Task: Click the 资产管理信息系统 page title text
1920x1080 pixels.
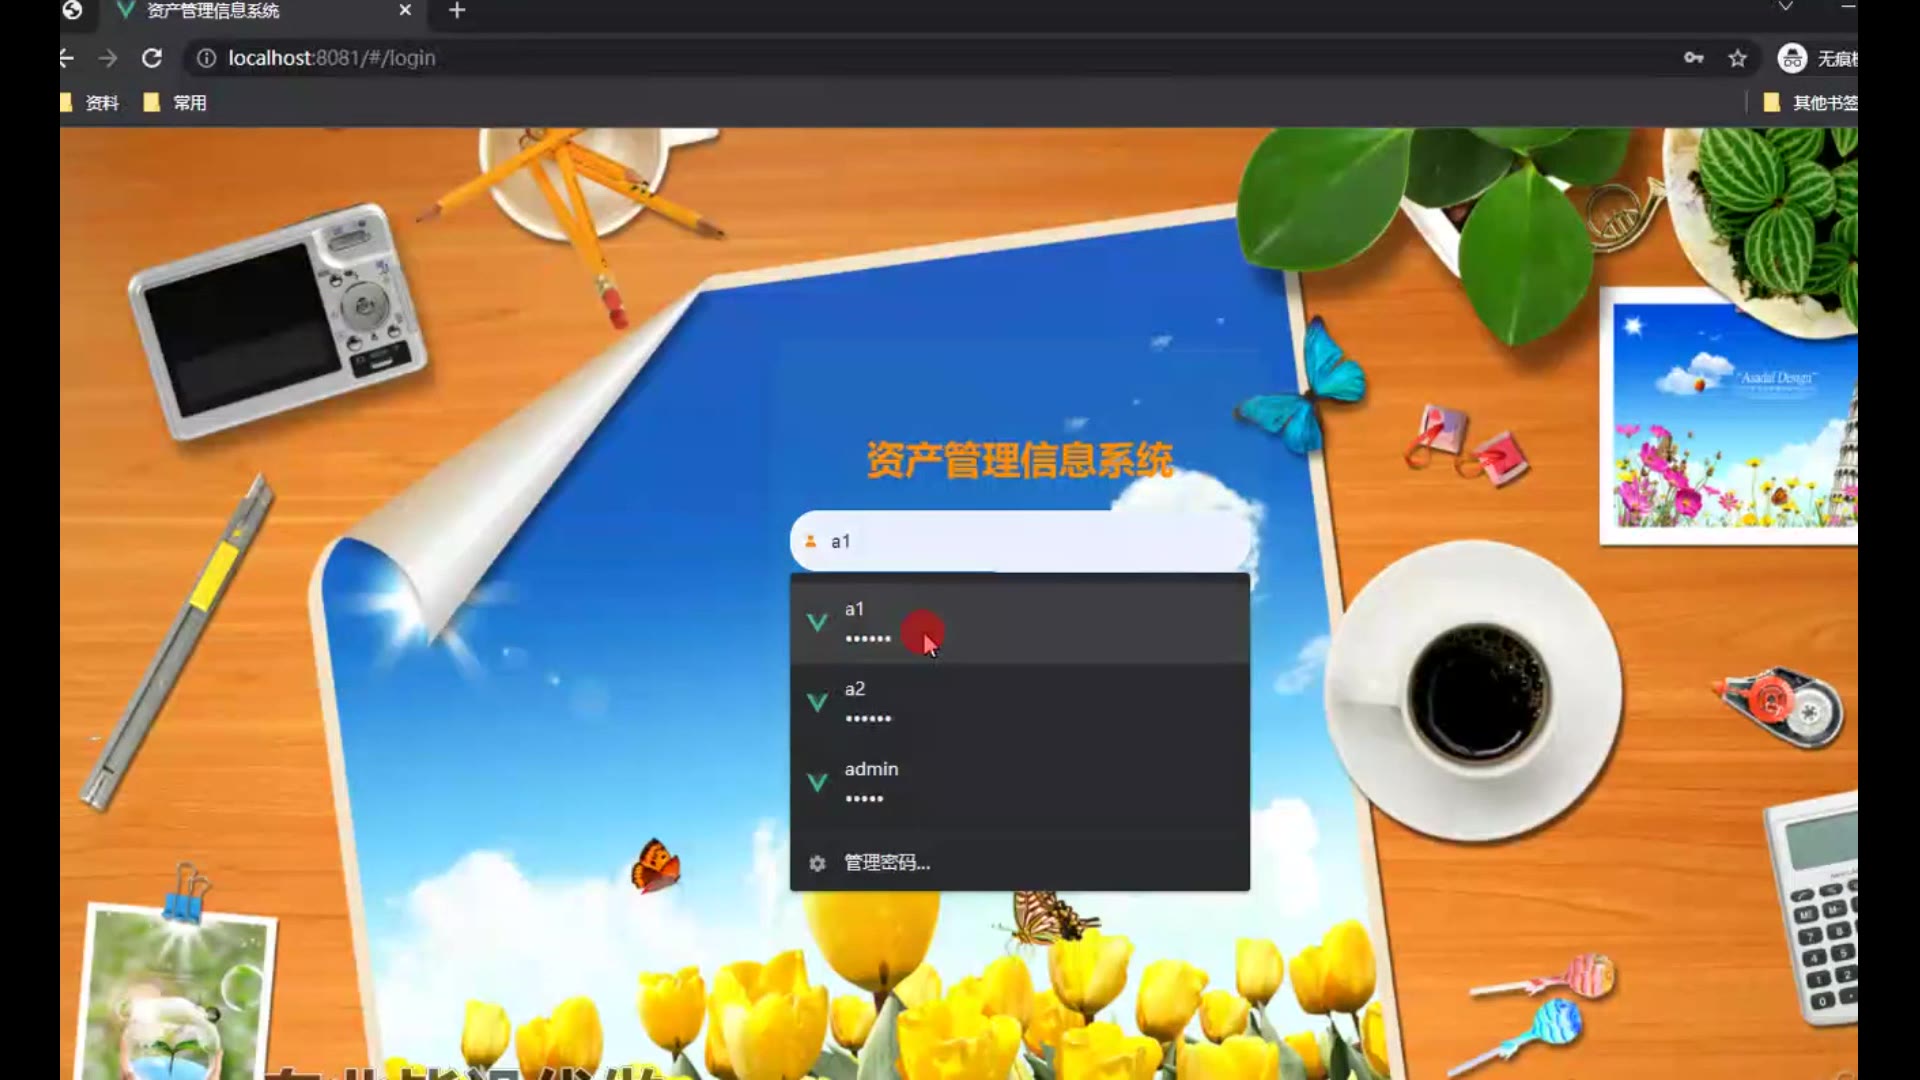Action: tap(1019, 460)
